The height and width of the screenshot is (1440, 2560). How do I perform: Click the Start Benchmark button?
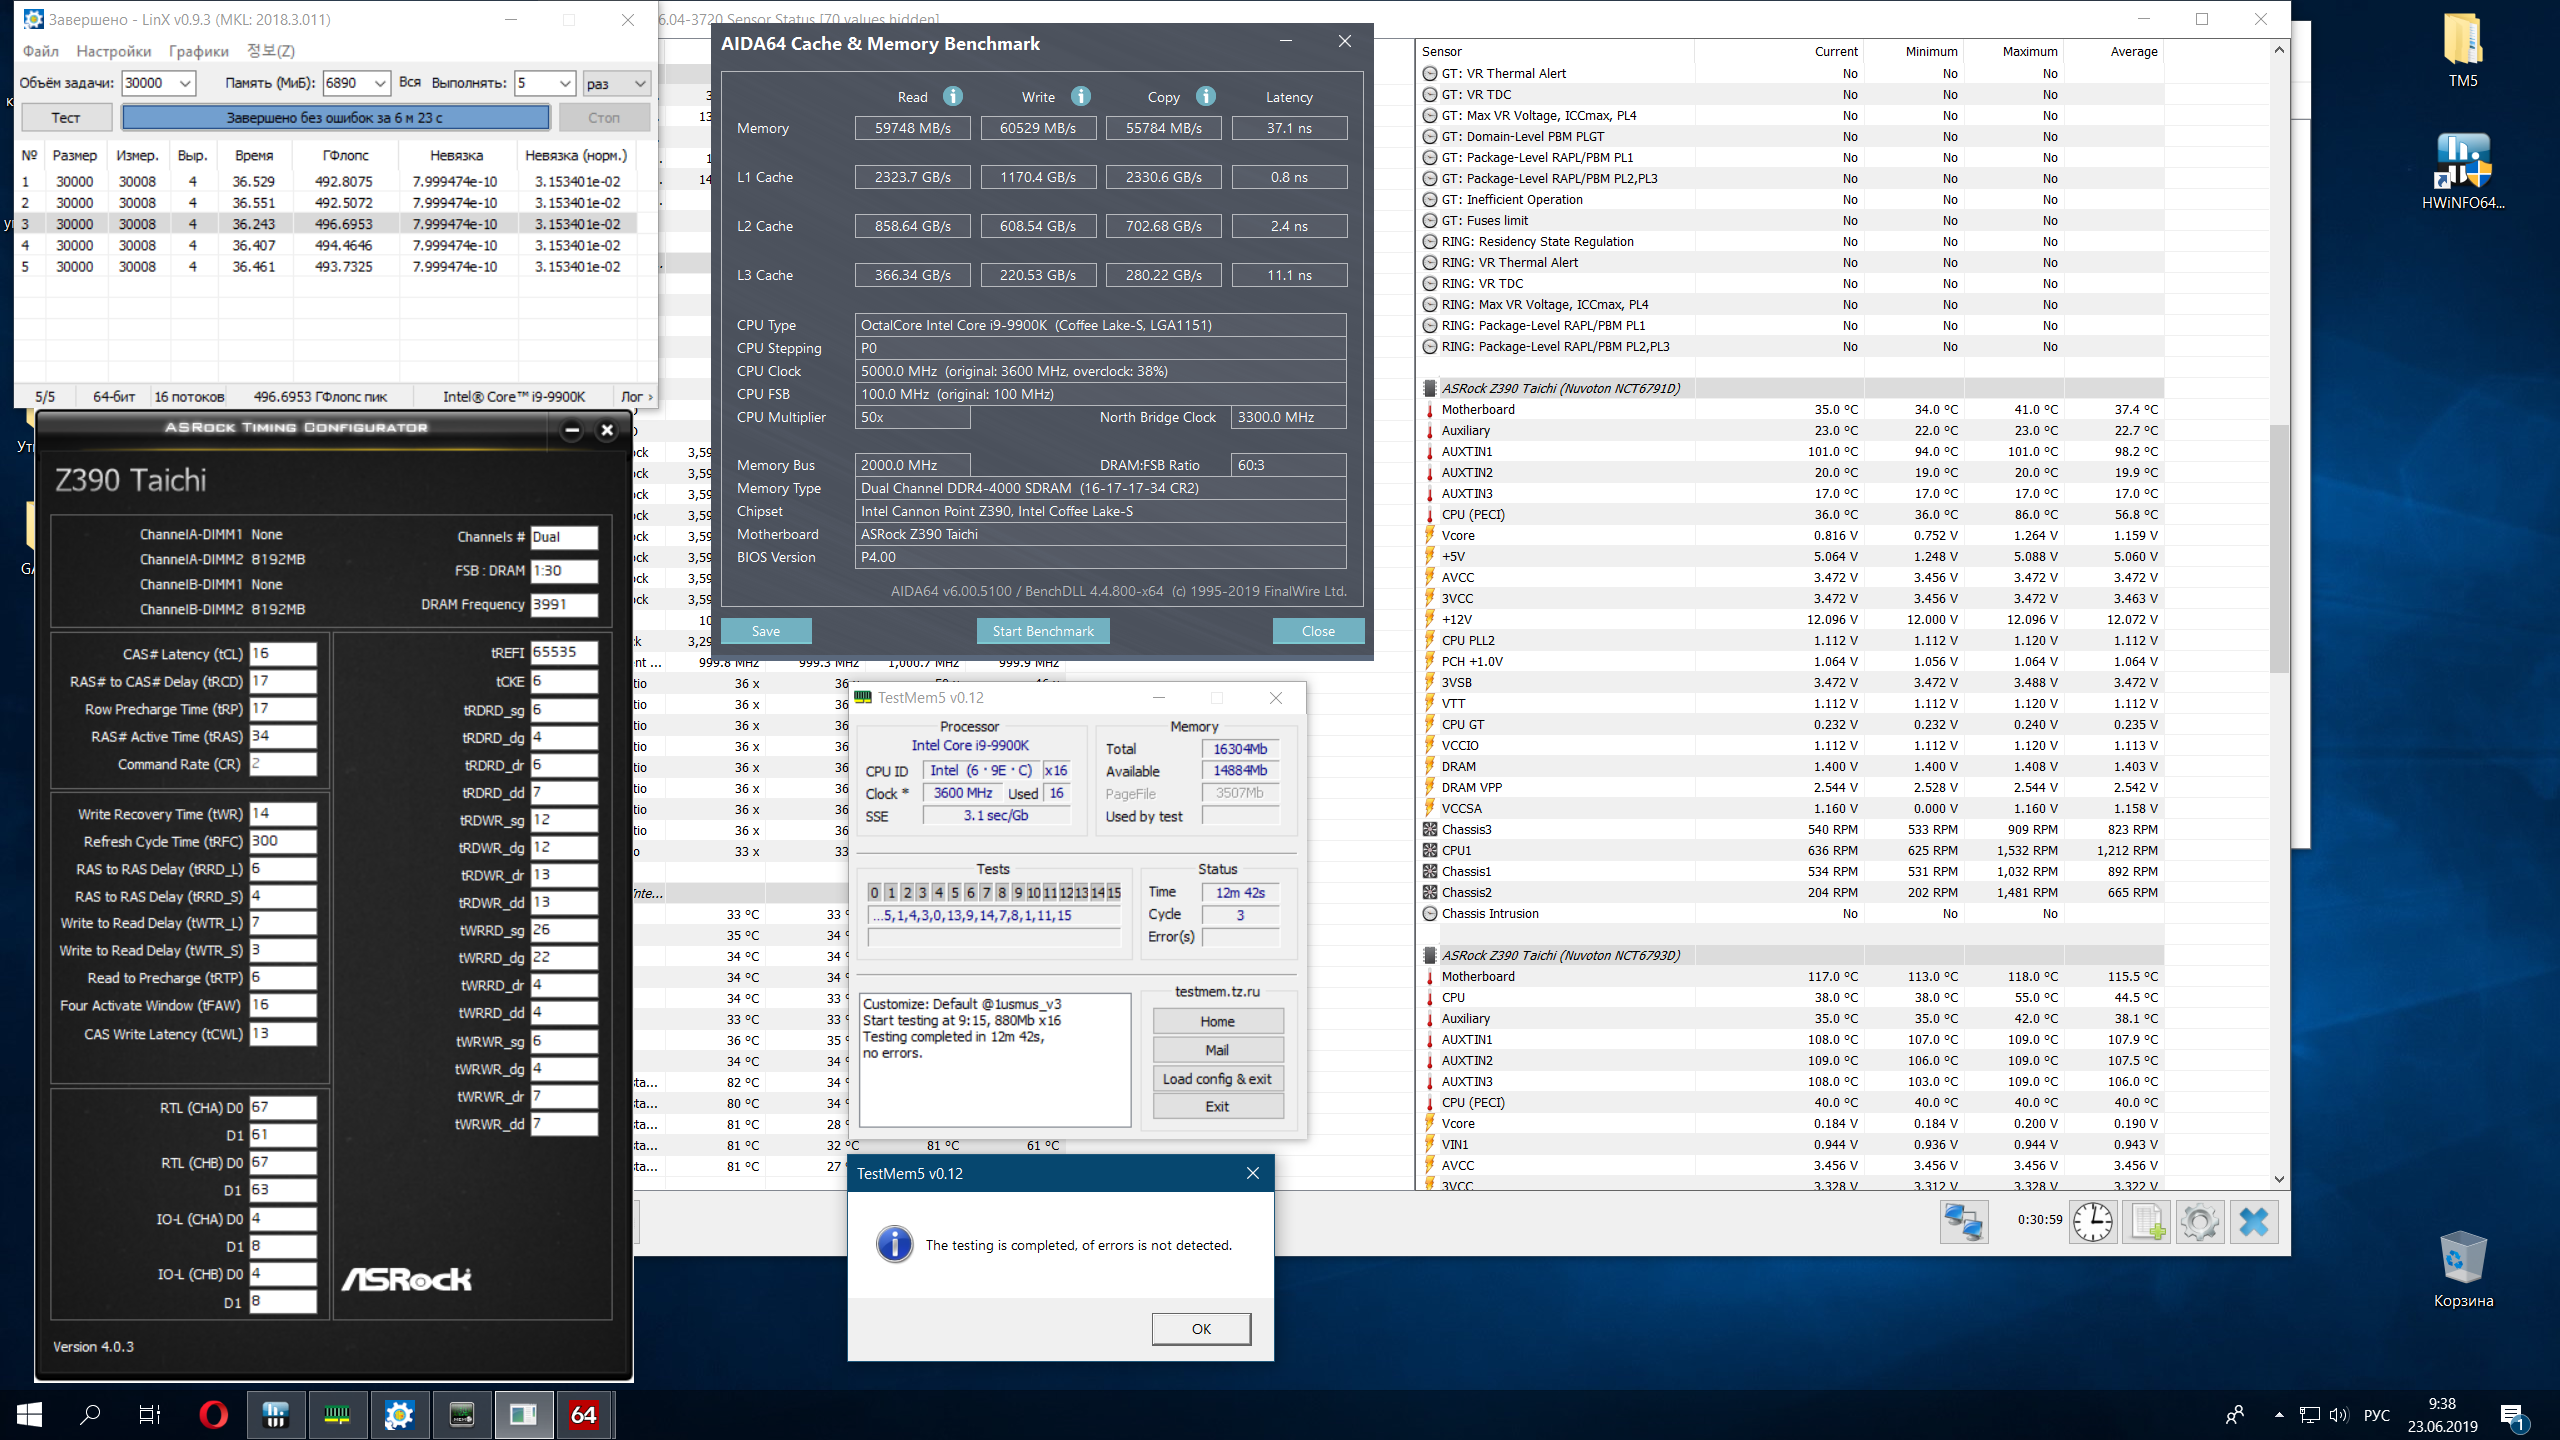tap(1042, 631)
